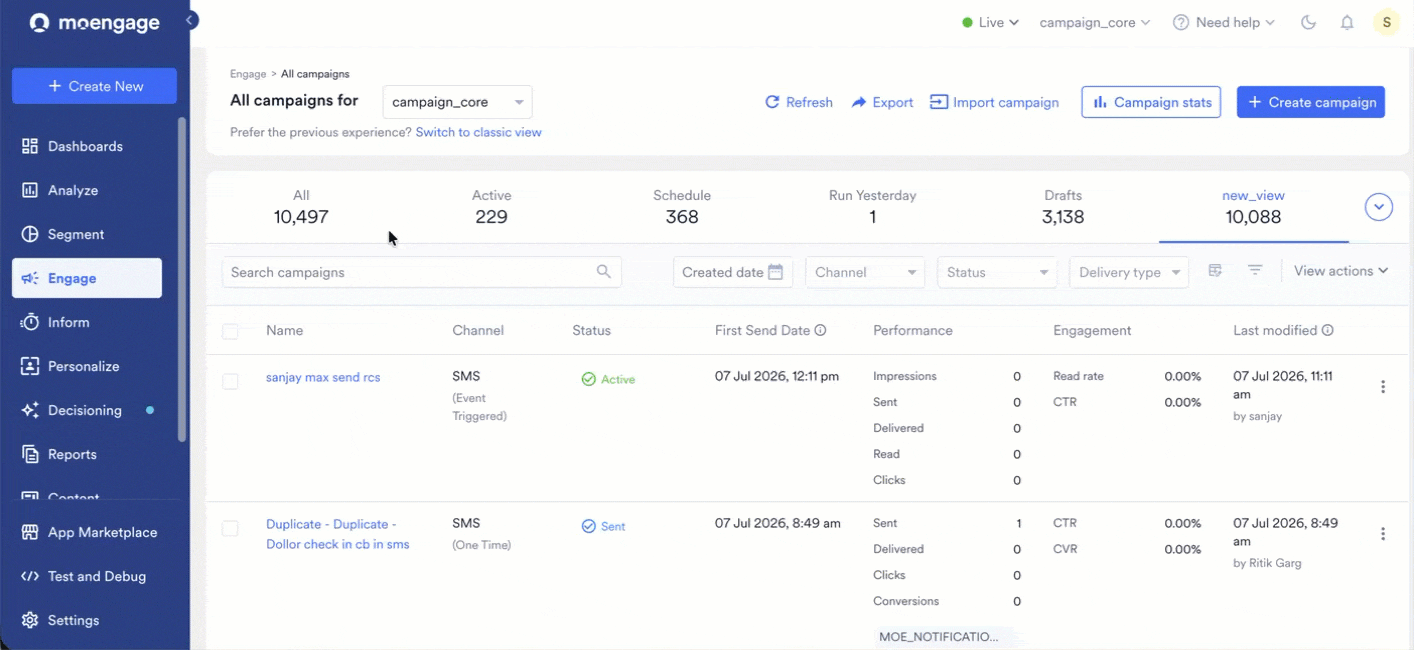Viewport: 1414px width, 650px height.
Task: Open Decisioning in the sidebar
Action: tap(86, 410)
